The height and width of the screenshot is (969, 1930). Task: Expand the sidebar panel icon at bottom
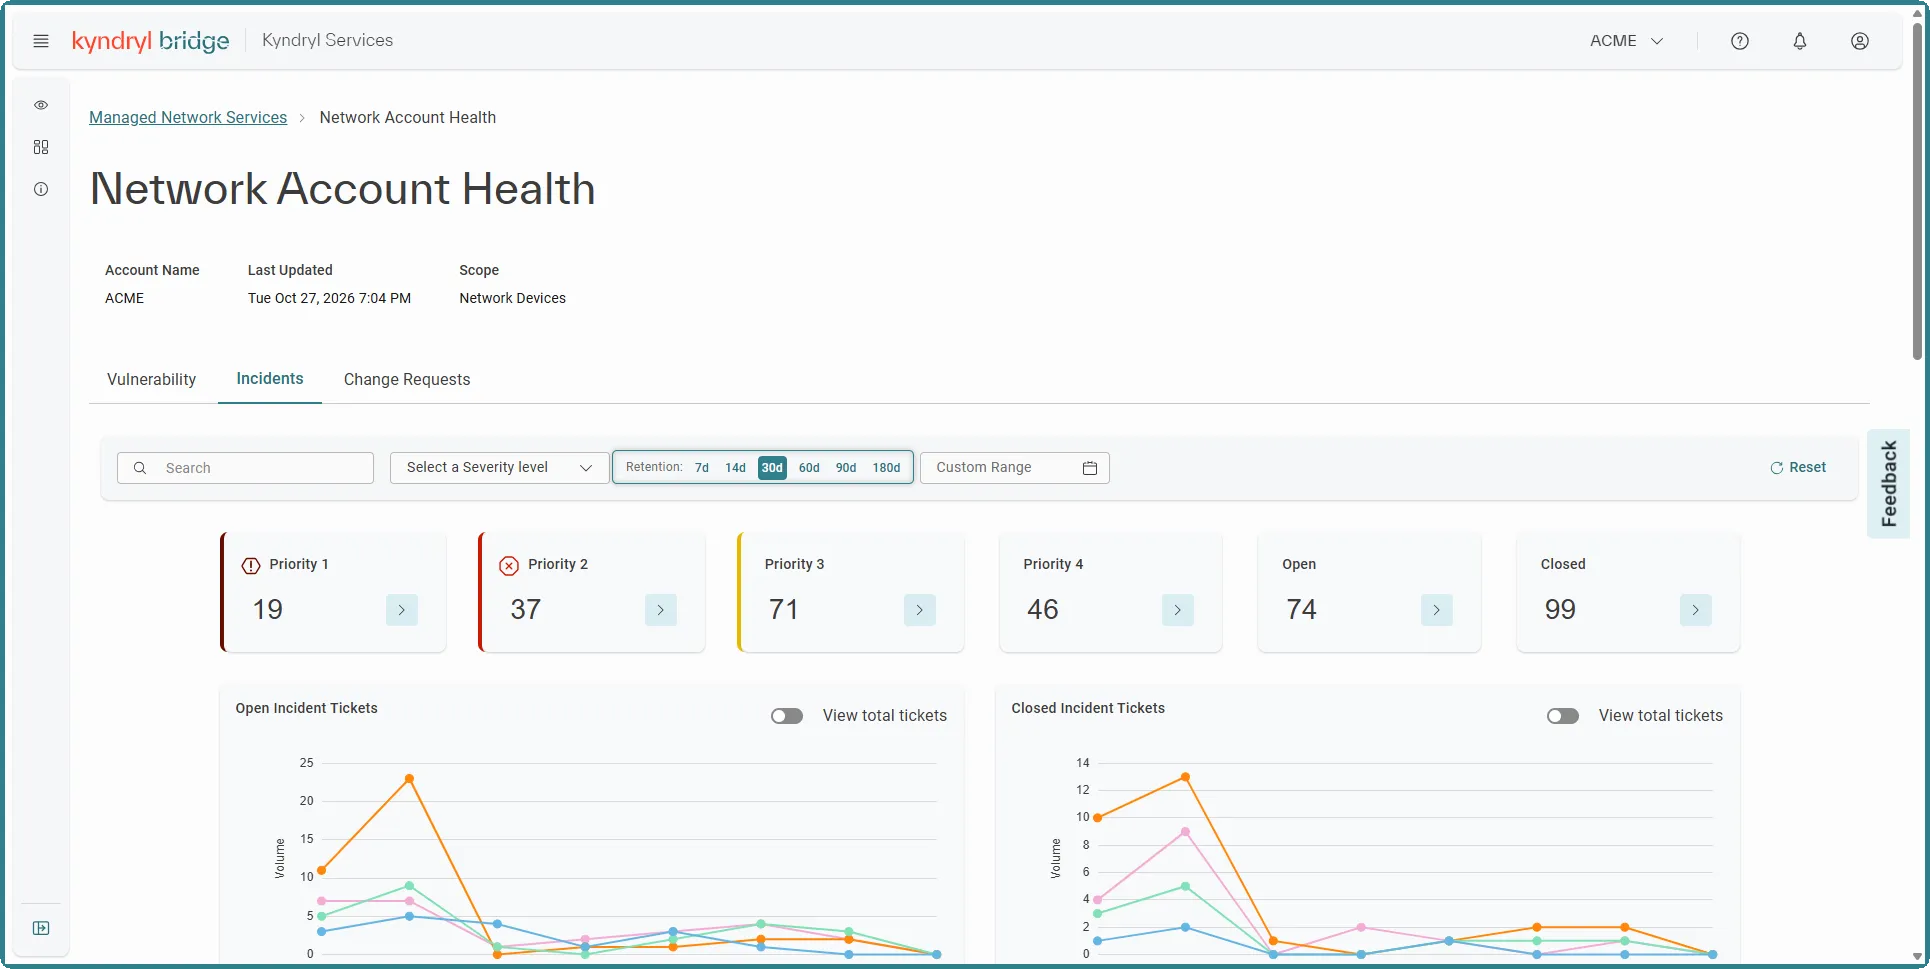[x=41, y=928]
